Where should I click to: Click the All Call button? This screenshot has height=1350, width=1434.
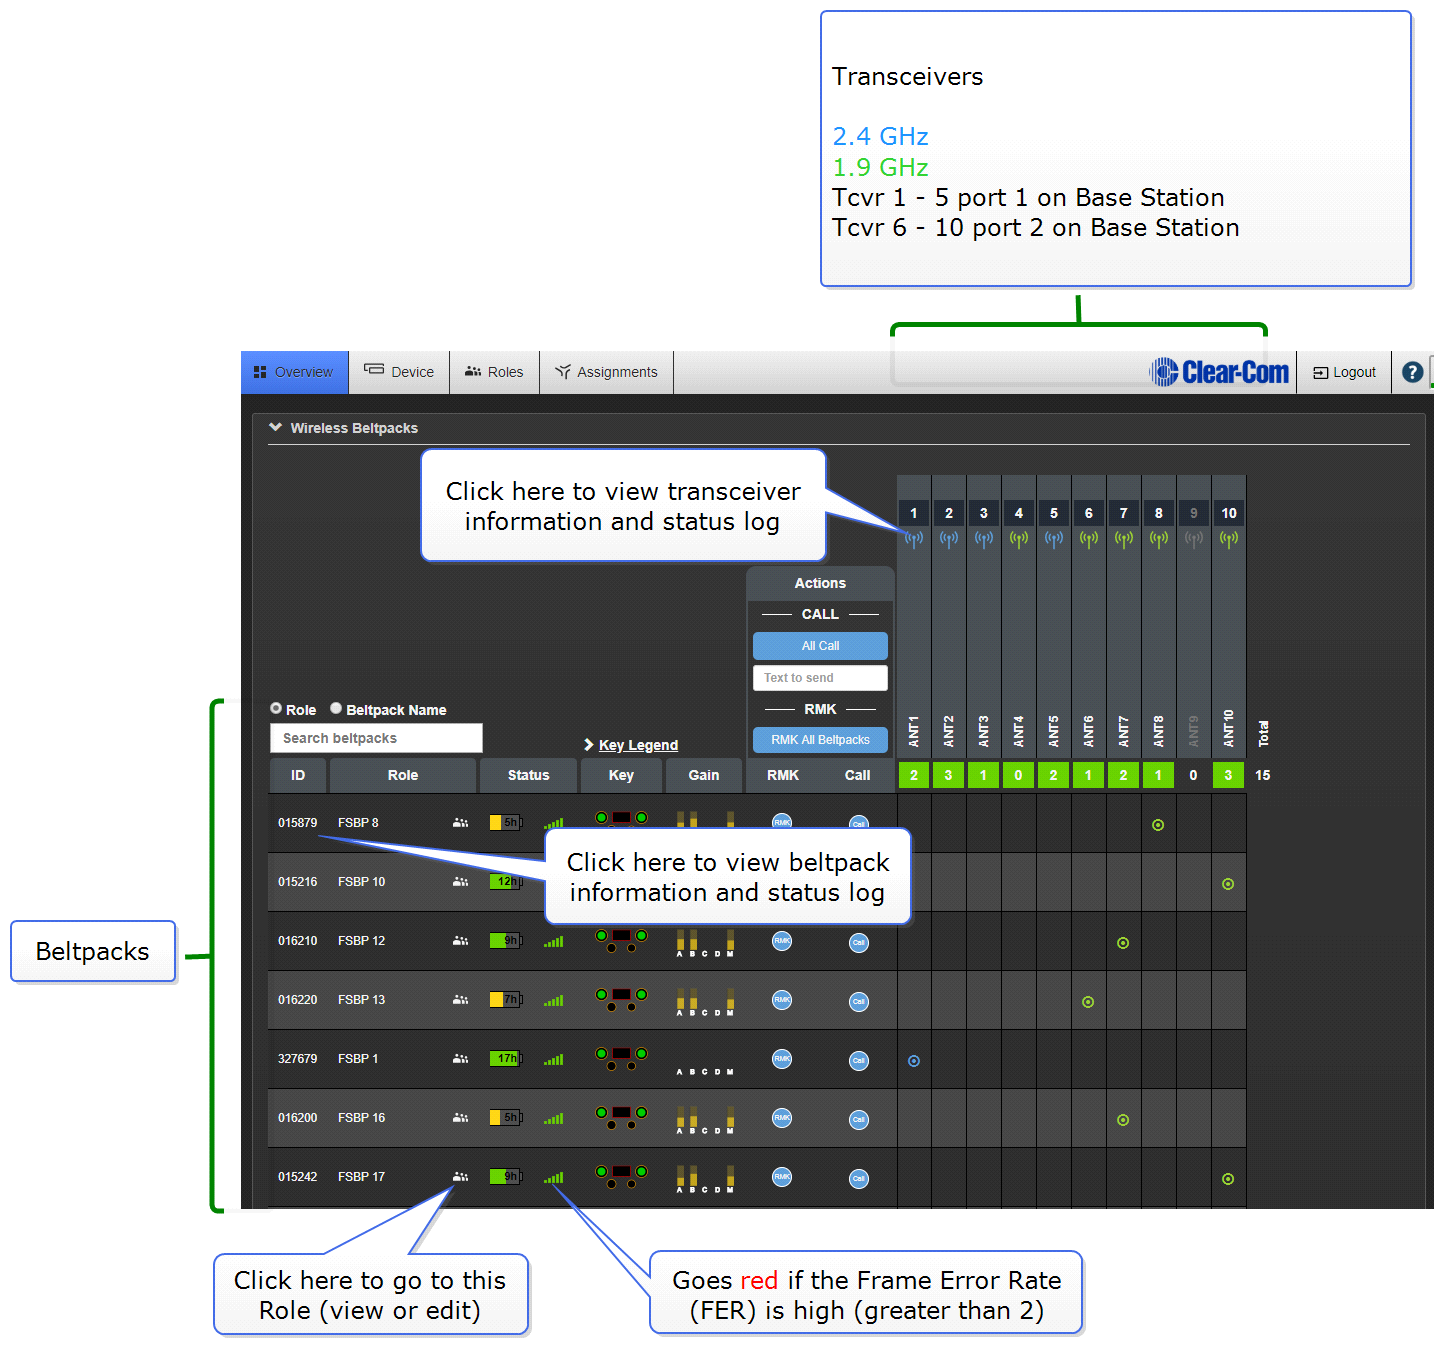(x=820, y=646)
